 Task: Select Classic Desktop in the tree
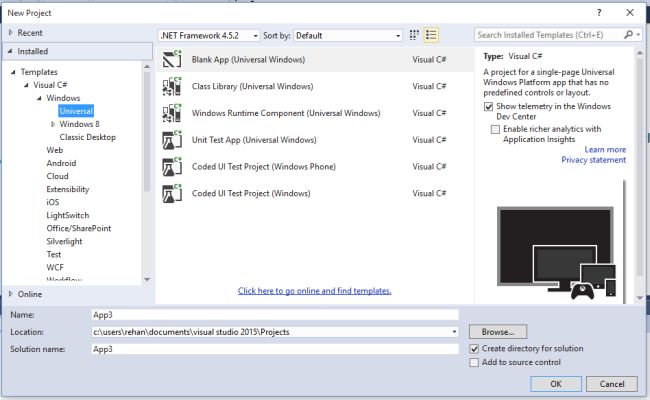click(87, 137)
